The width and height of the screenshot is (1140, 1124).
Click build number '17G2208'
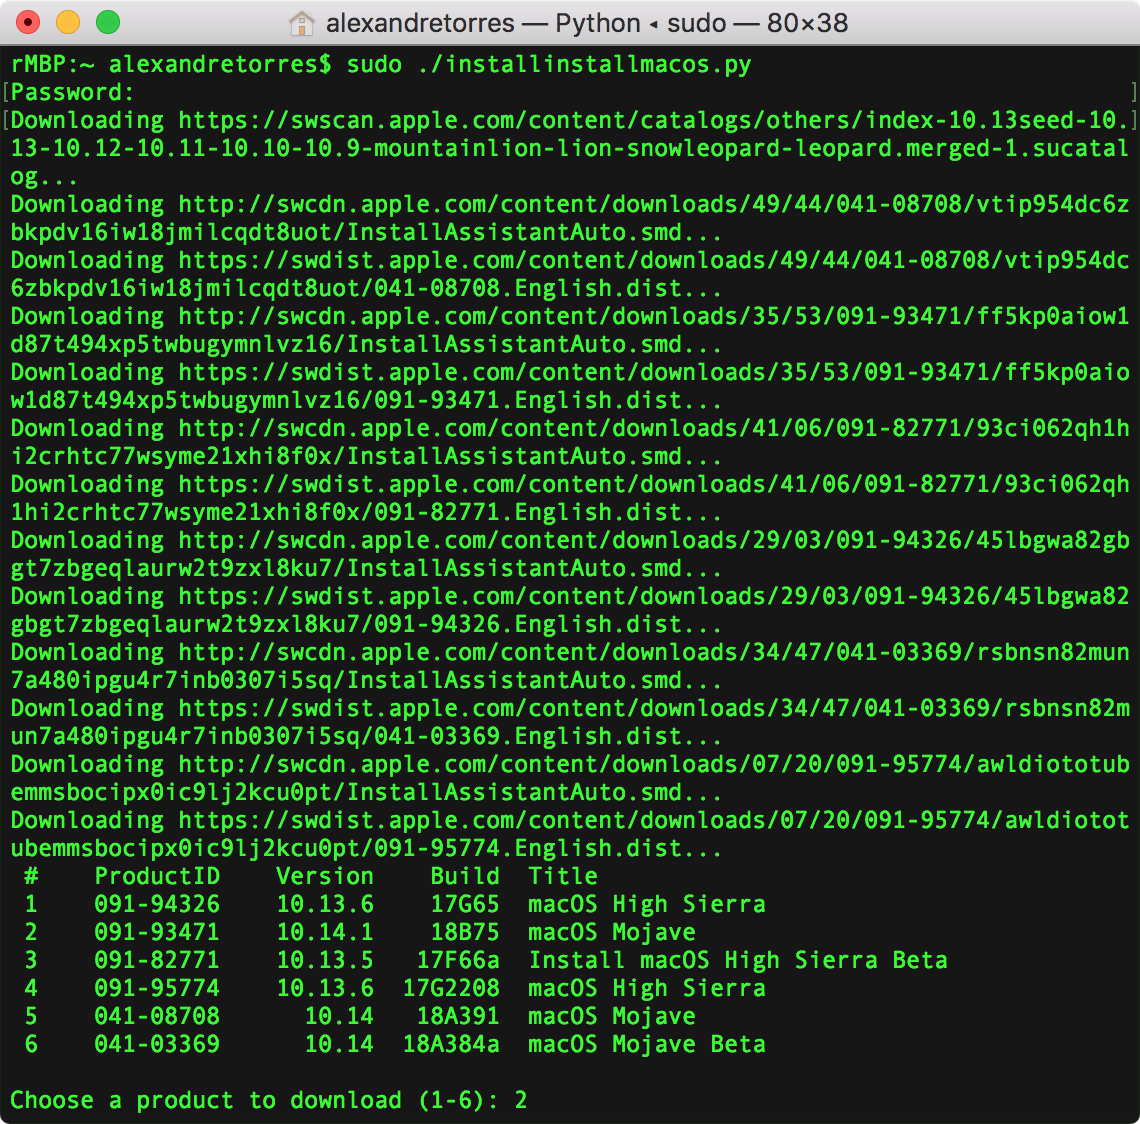click(451, 988)
